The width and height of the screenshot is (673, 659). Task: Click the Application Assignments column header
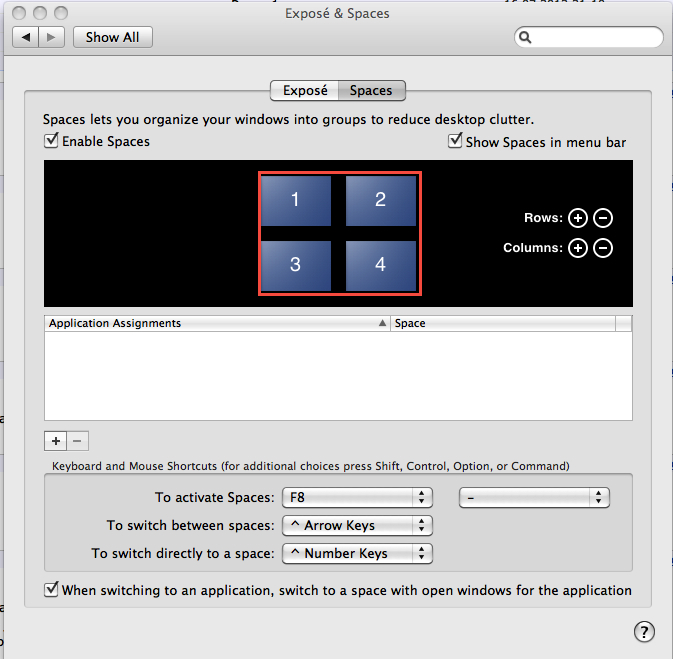point(217,323)
